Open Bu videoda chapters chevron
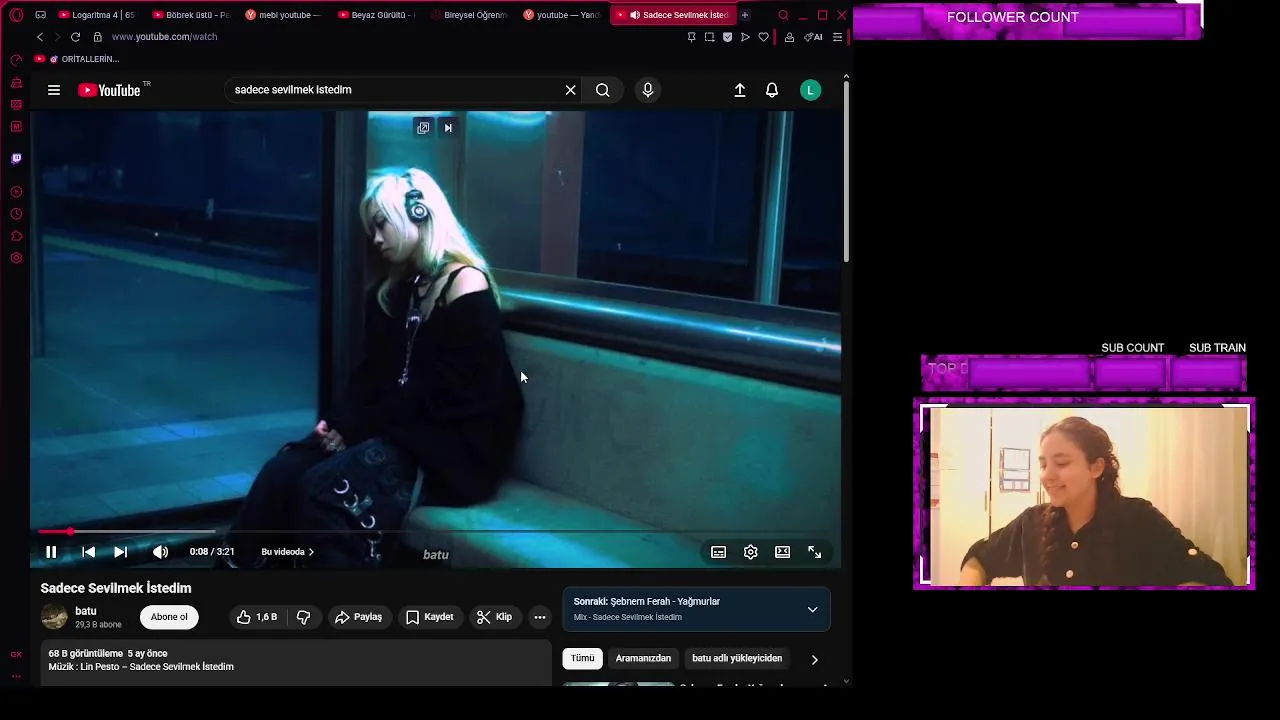This screenshot has height=720, width=1280. [311, 552]
